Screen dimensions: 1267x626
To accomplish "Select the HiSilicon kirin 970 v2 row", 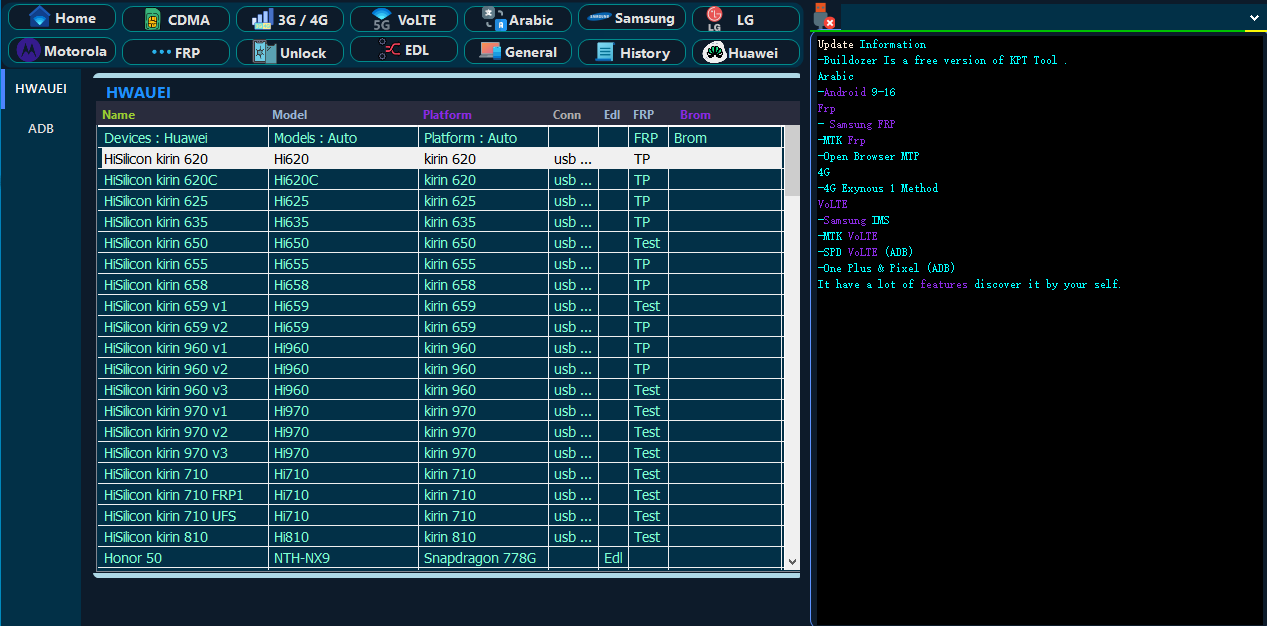I will click(440, 432).
